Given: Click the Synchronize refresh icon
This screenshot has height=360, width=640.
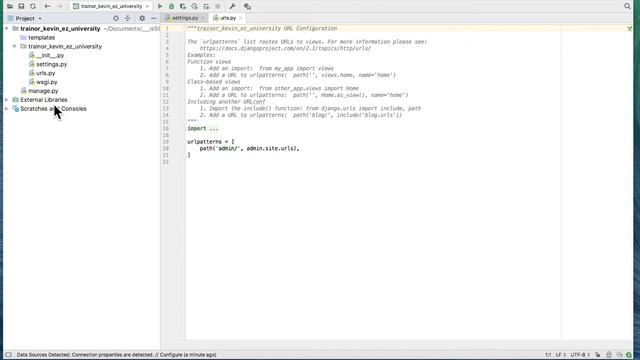Looking at the screenshot, I should [33, 7].
